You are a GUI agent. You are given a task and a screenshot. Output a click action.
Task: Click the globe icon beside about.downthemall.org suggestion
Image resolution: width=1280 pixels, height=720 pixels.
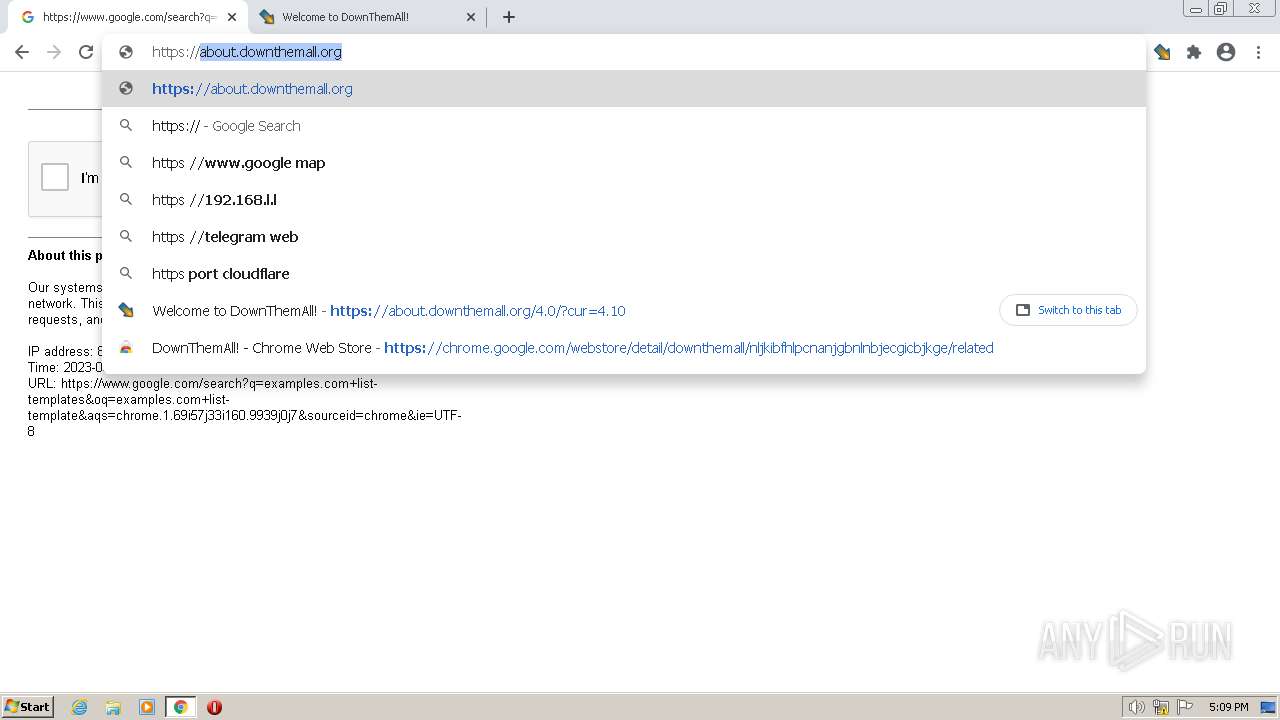(126, 88)
